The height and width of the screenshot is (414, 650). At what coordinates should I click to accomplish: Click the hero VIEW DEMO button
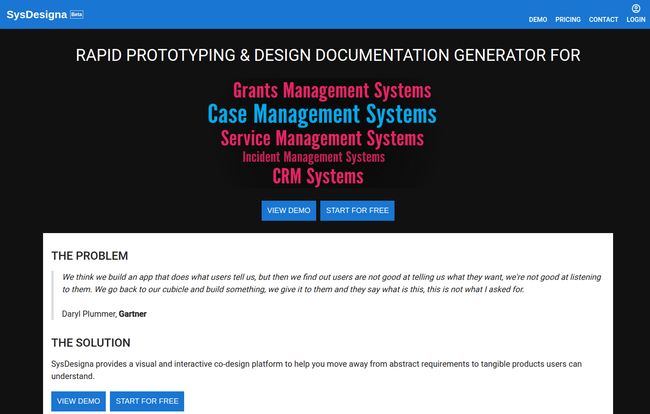tap(289, 211)
